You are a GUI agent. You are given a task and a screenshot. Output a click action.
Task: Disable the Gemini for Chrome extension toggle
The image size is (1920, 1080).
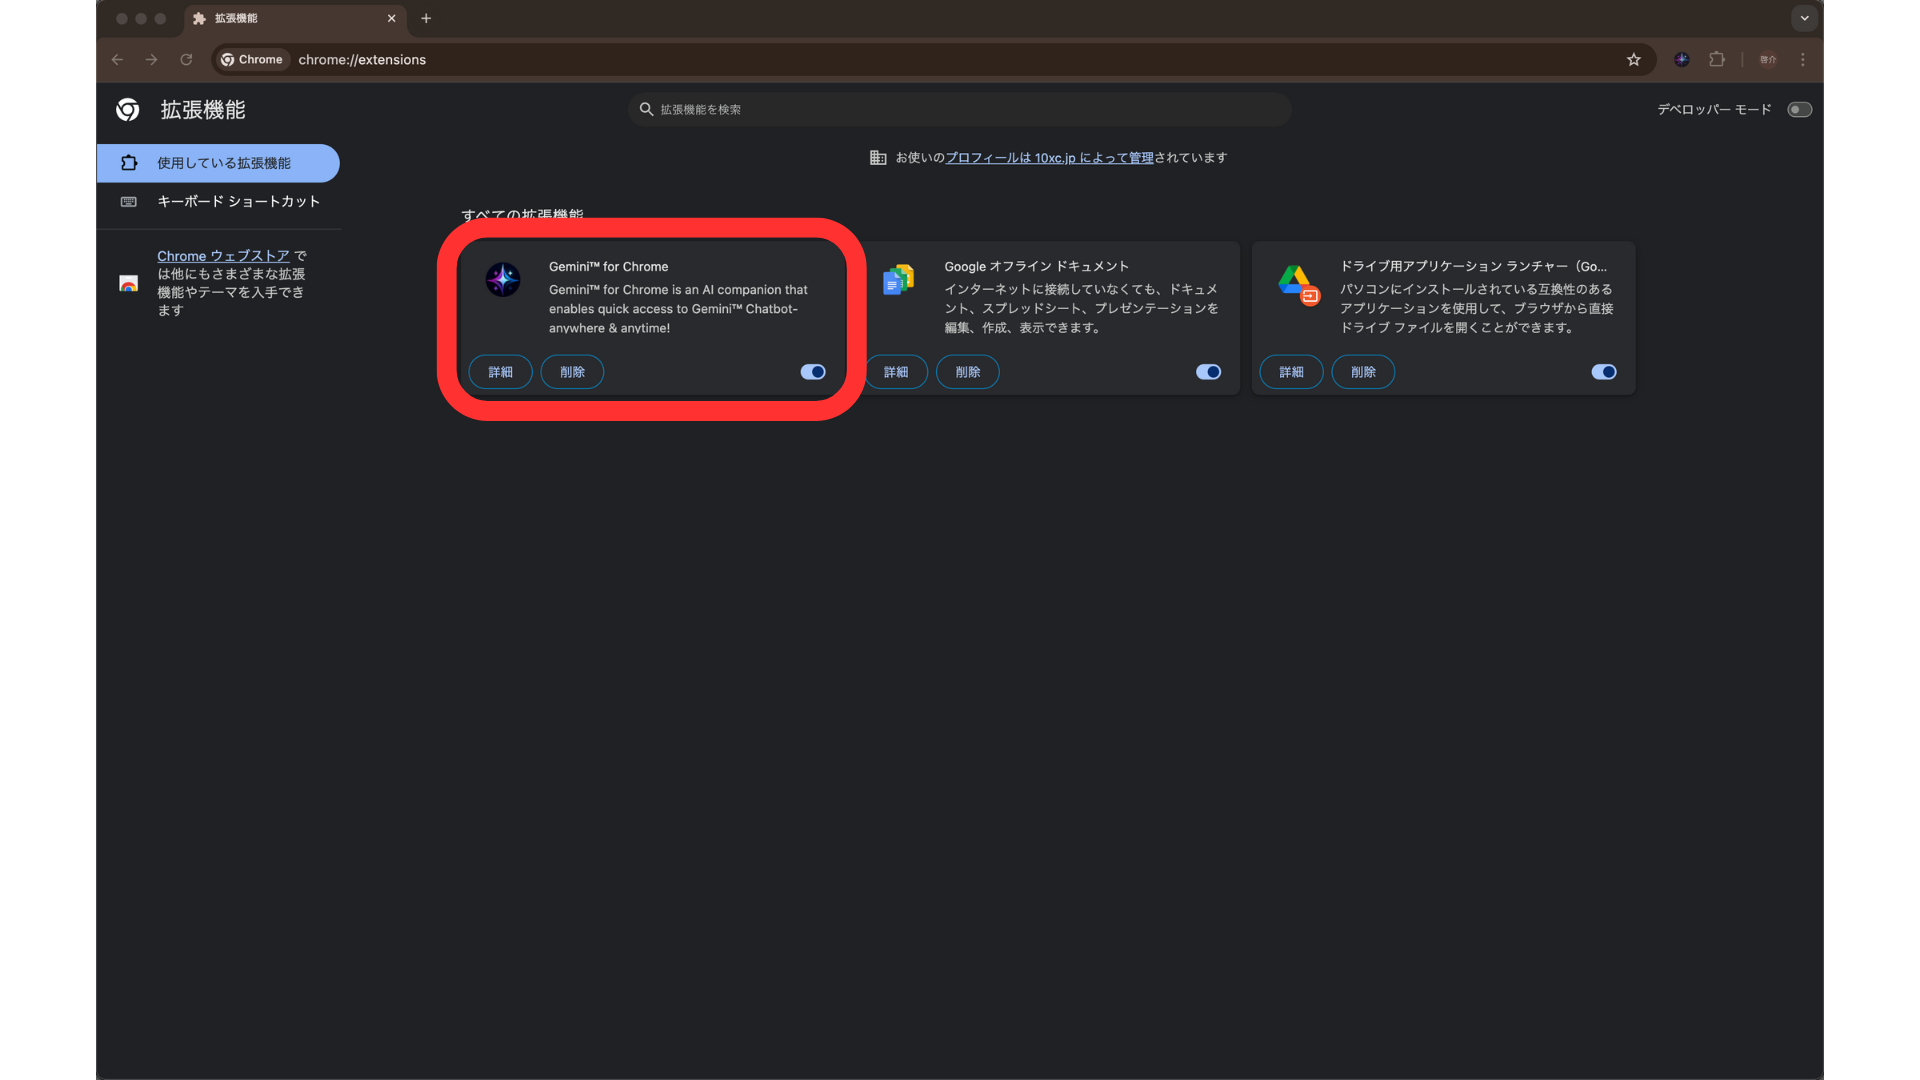[x=813, y=372]
